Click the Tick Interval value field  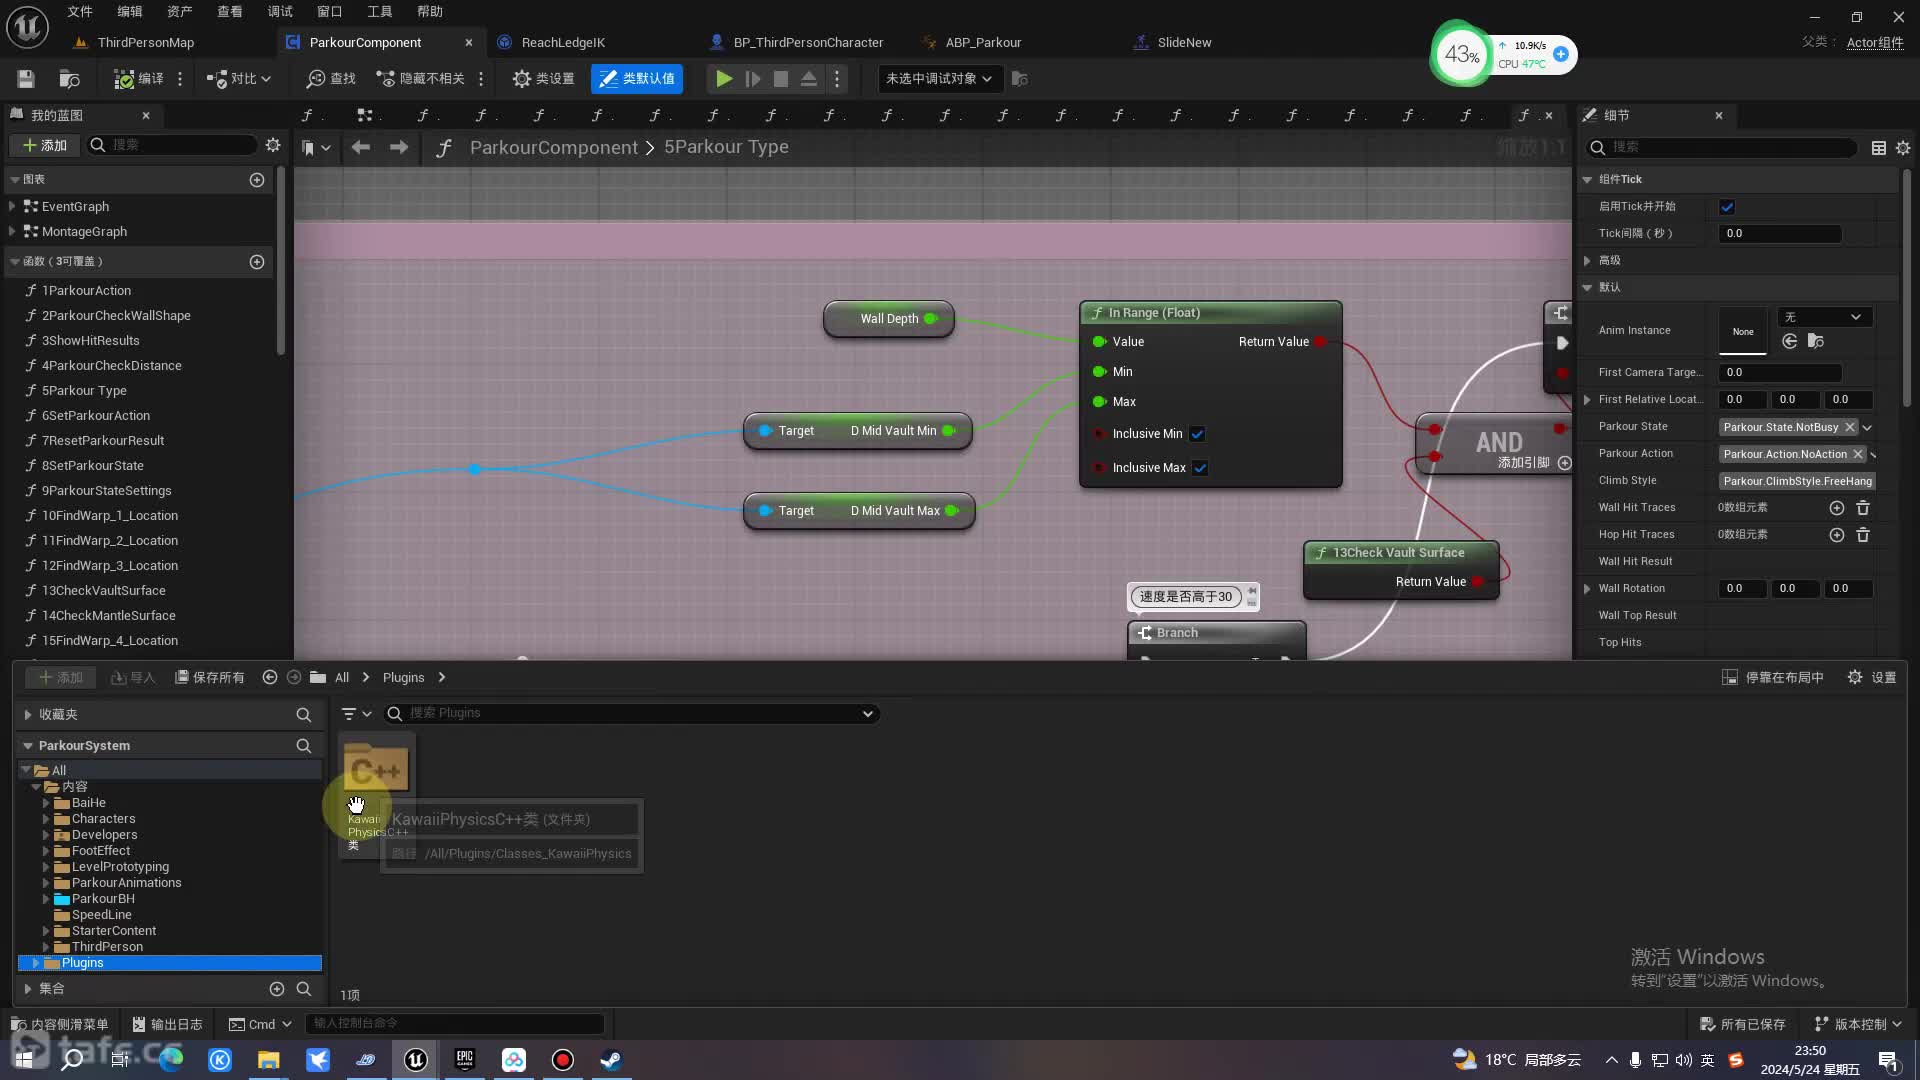[x=1780, y=233]
